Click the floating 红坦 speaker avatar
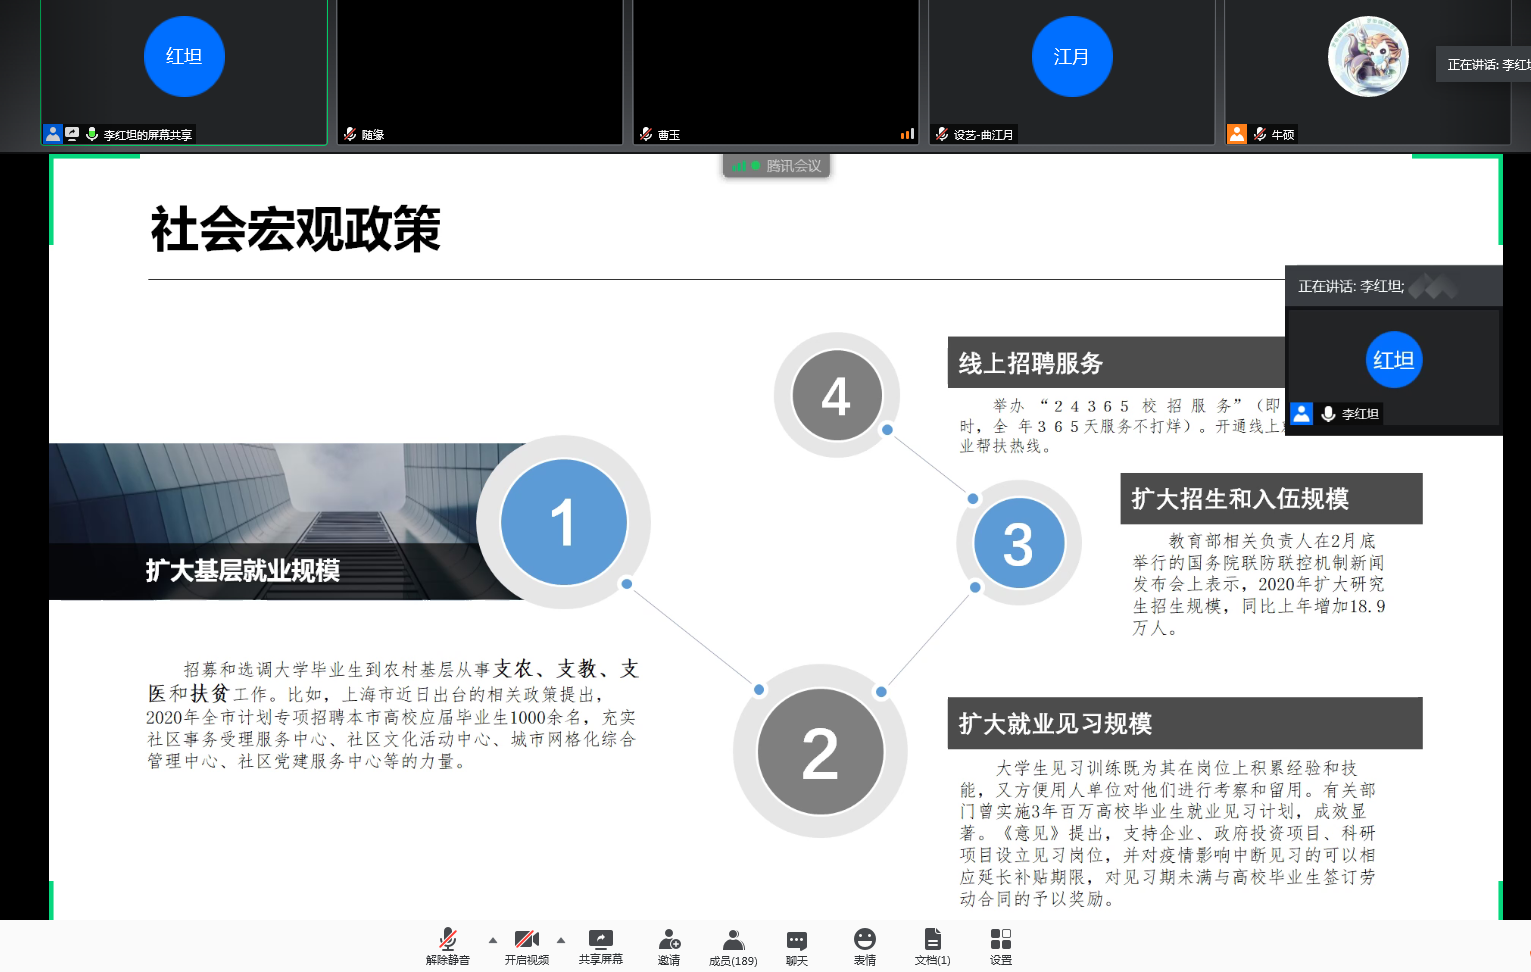The width and height of the screenshot is (1531, 972). pos(1393,360)
